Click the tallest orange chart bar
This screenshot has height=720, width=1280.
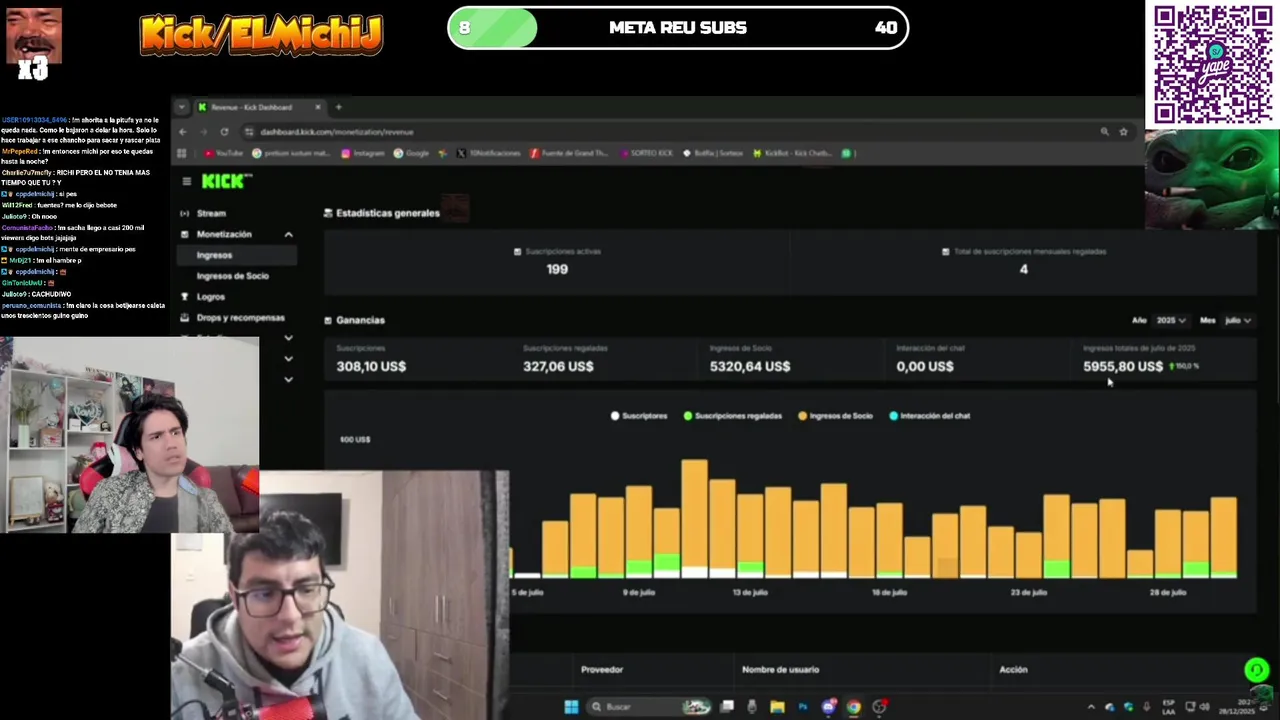click(x=694, y=515)
